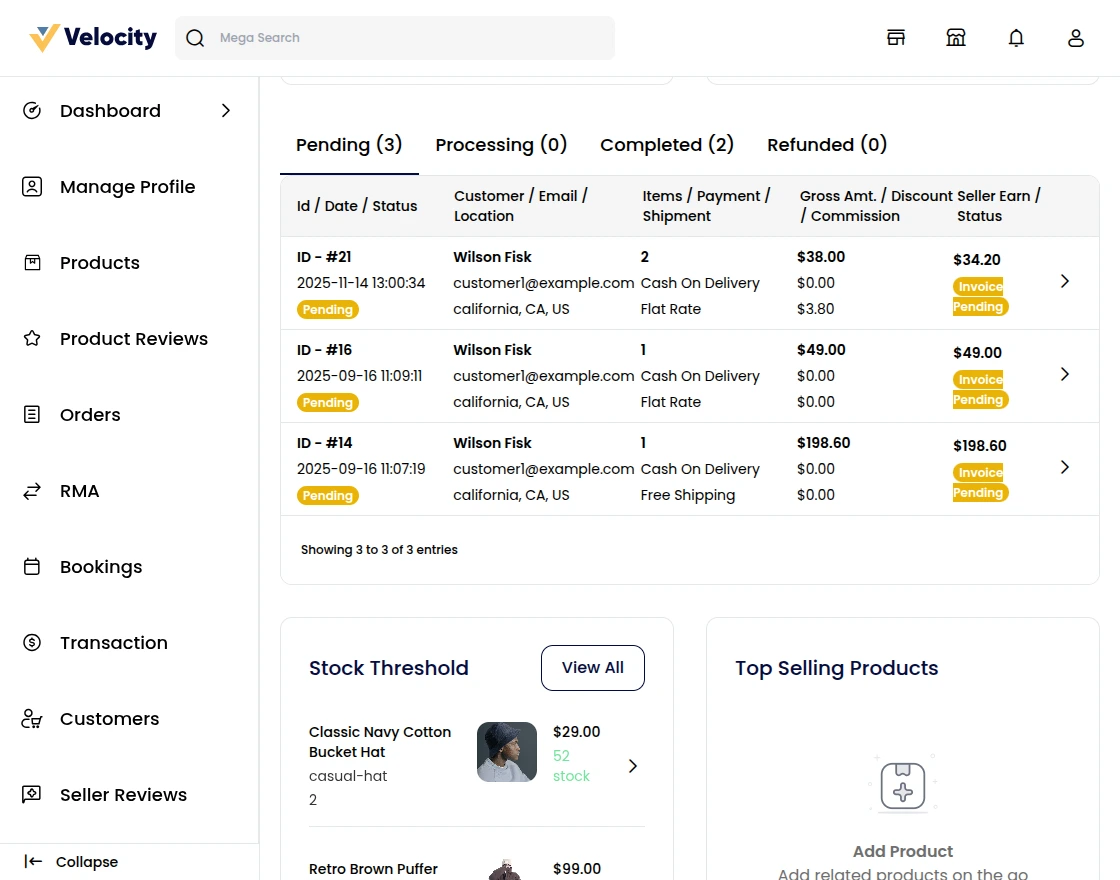Expand order ID #21 row arrow
The image size is (1120, 880).
coord(1065,282)
